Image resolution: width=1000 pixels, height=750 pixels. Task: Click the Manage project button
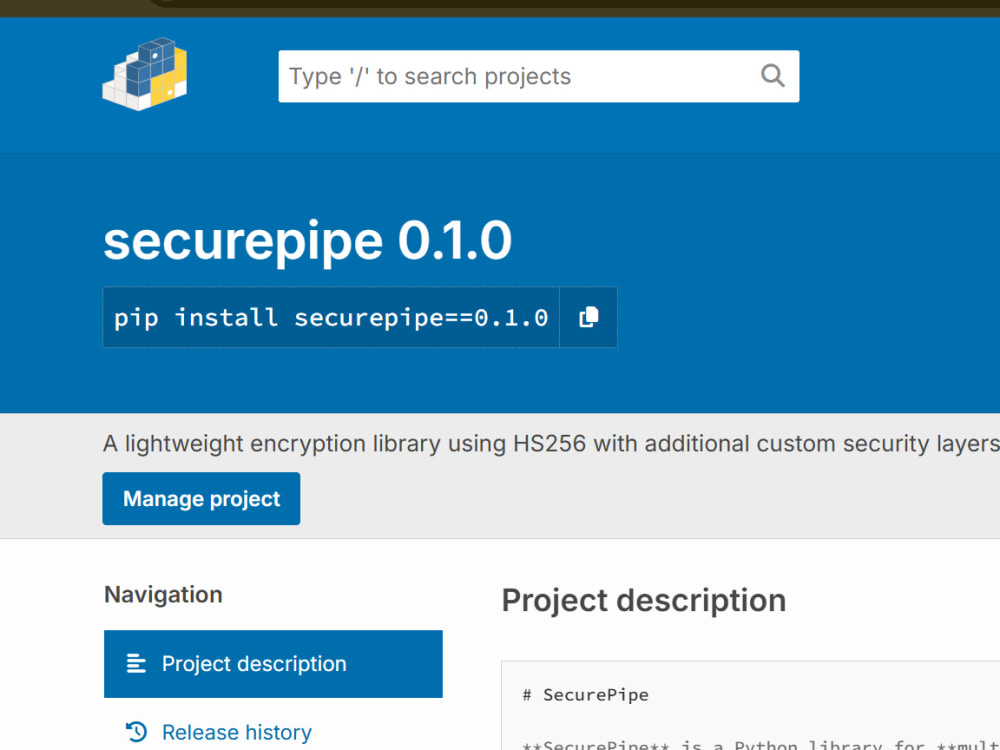pos(201,498)
